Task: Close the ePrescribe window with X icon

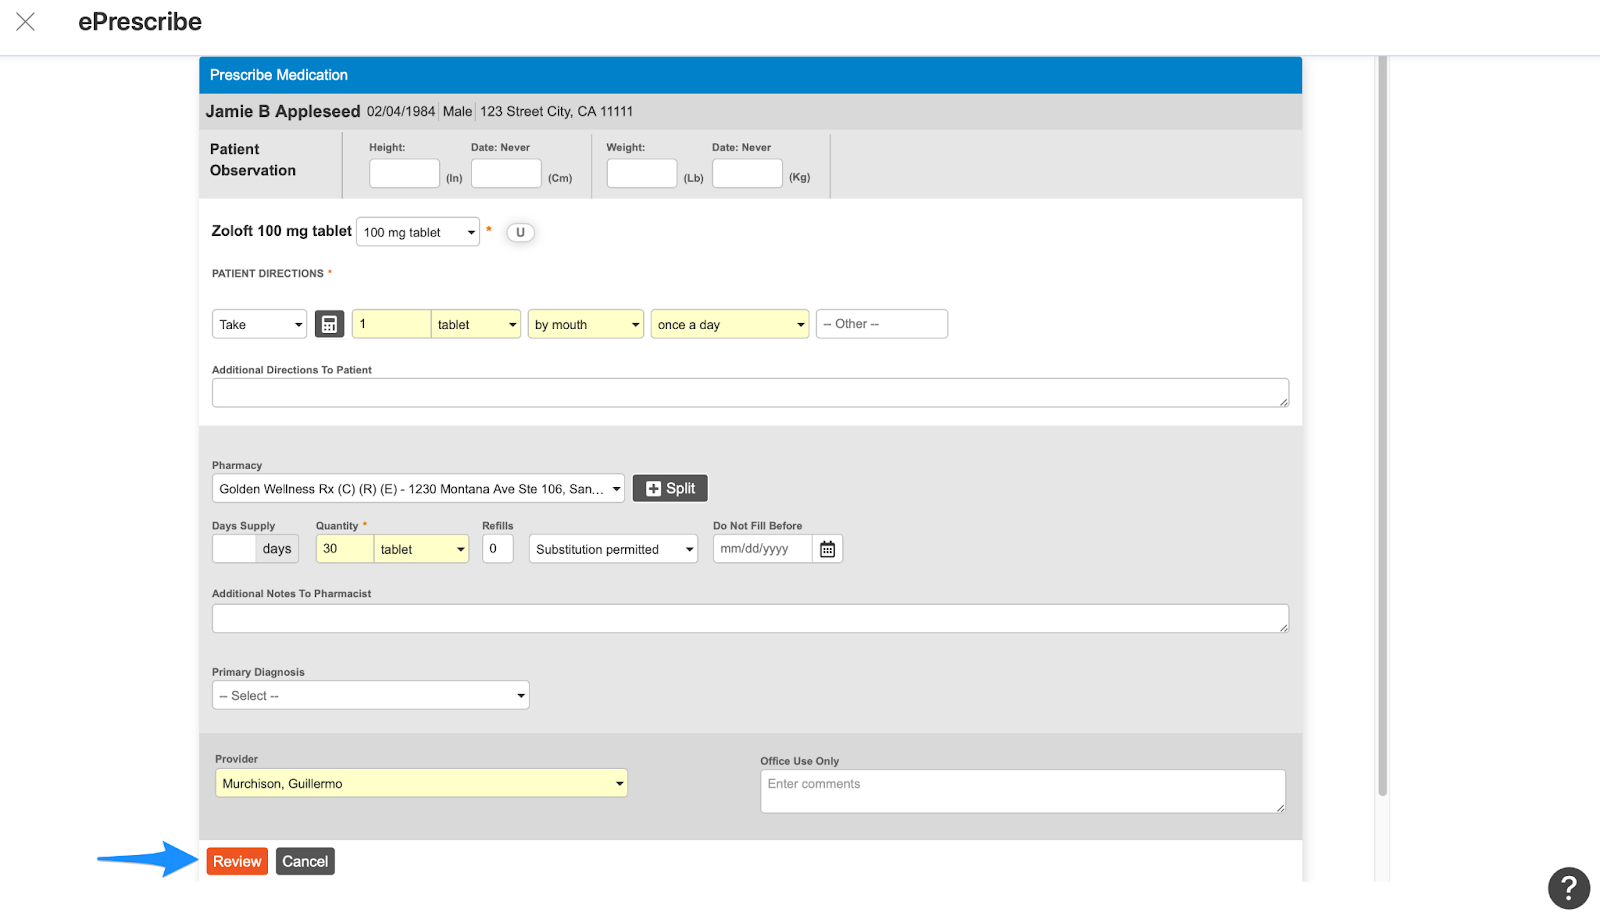Action: point(26,22)
